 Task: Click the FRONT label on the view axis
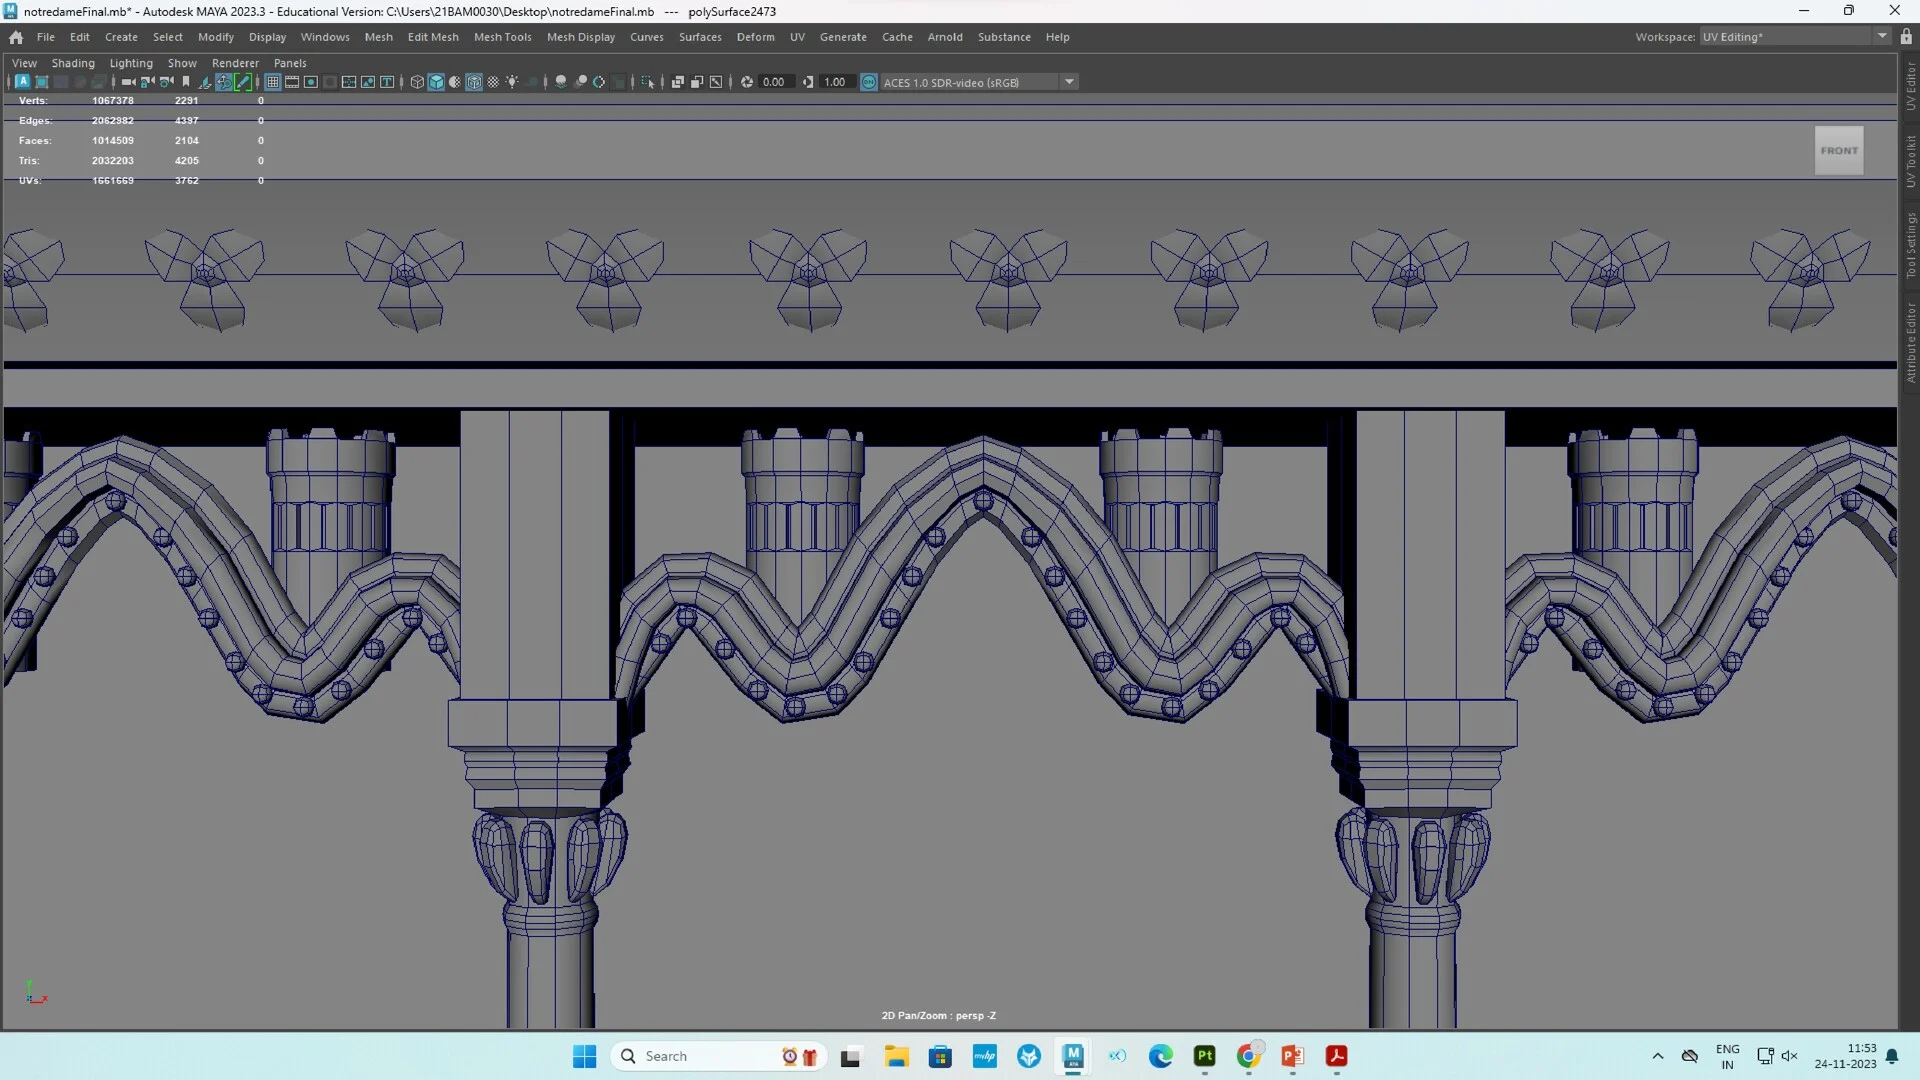pos(1838,150)
